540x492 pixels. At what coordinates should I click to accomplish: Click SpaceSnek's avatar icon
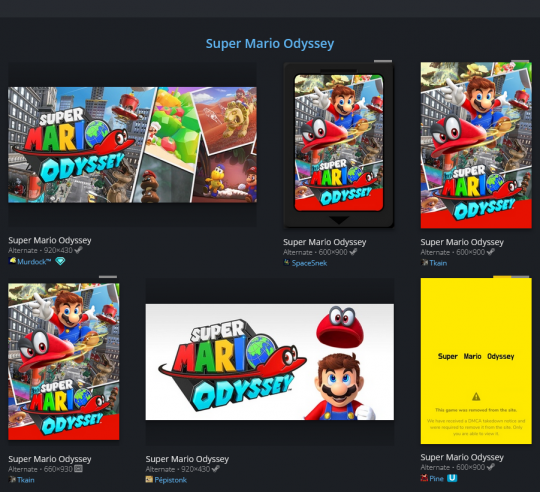tap(287, 262)
